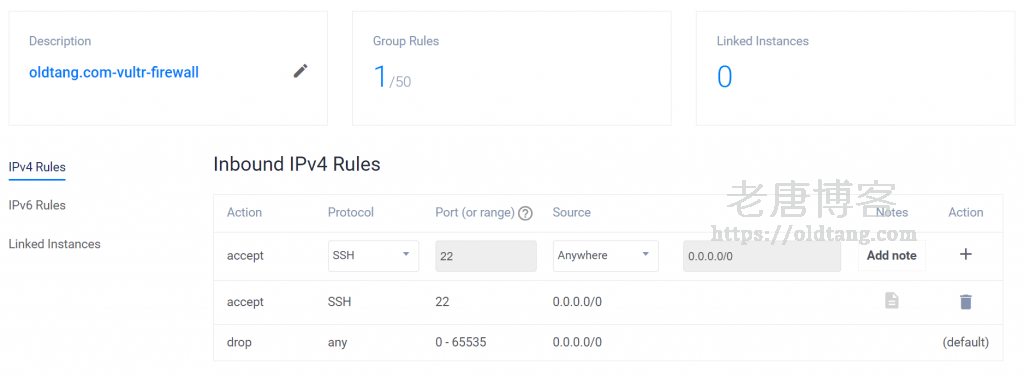The image size is (1024, 377).
Task: Click the Protocol column header
Action: 351,212
